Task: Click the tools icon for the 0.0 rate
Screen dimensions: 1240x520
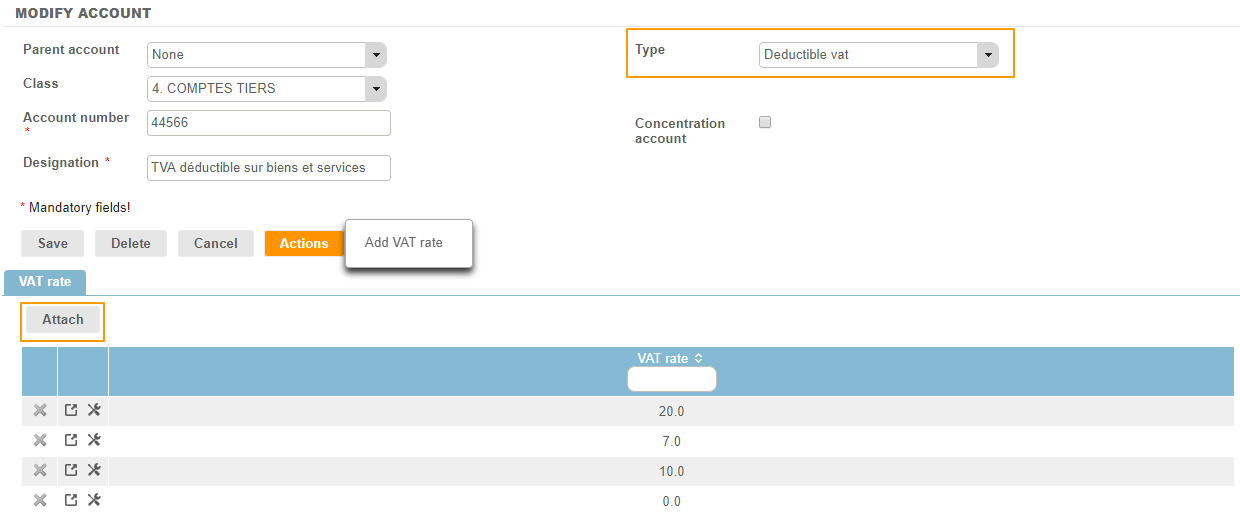Action: 94,500
